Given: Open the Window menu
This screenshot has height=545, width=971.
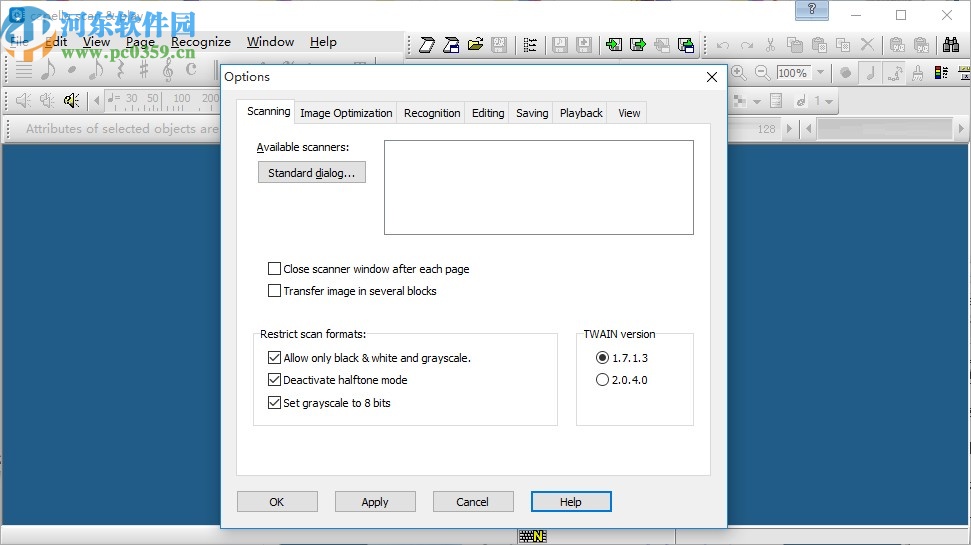Looking at the screenshot, I should tap(270, 41).
